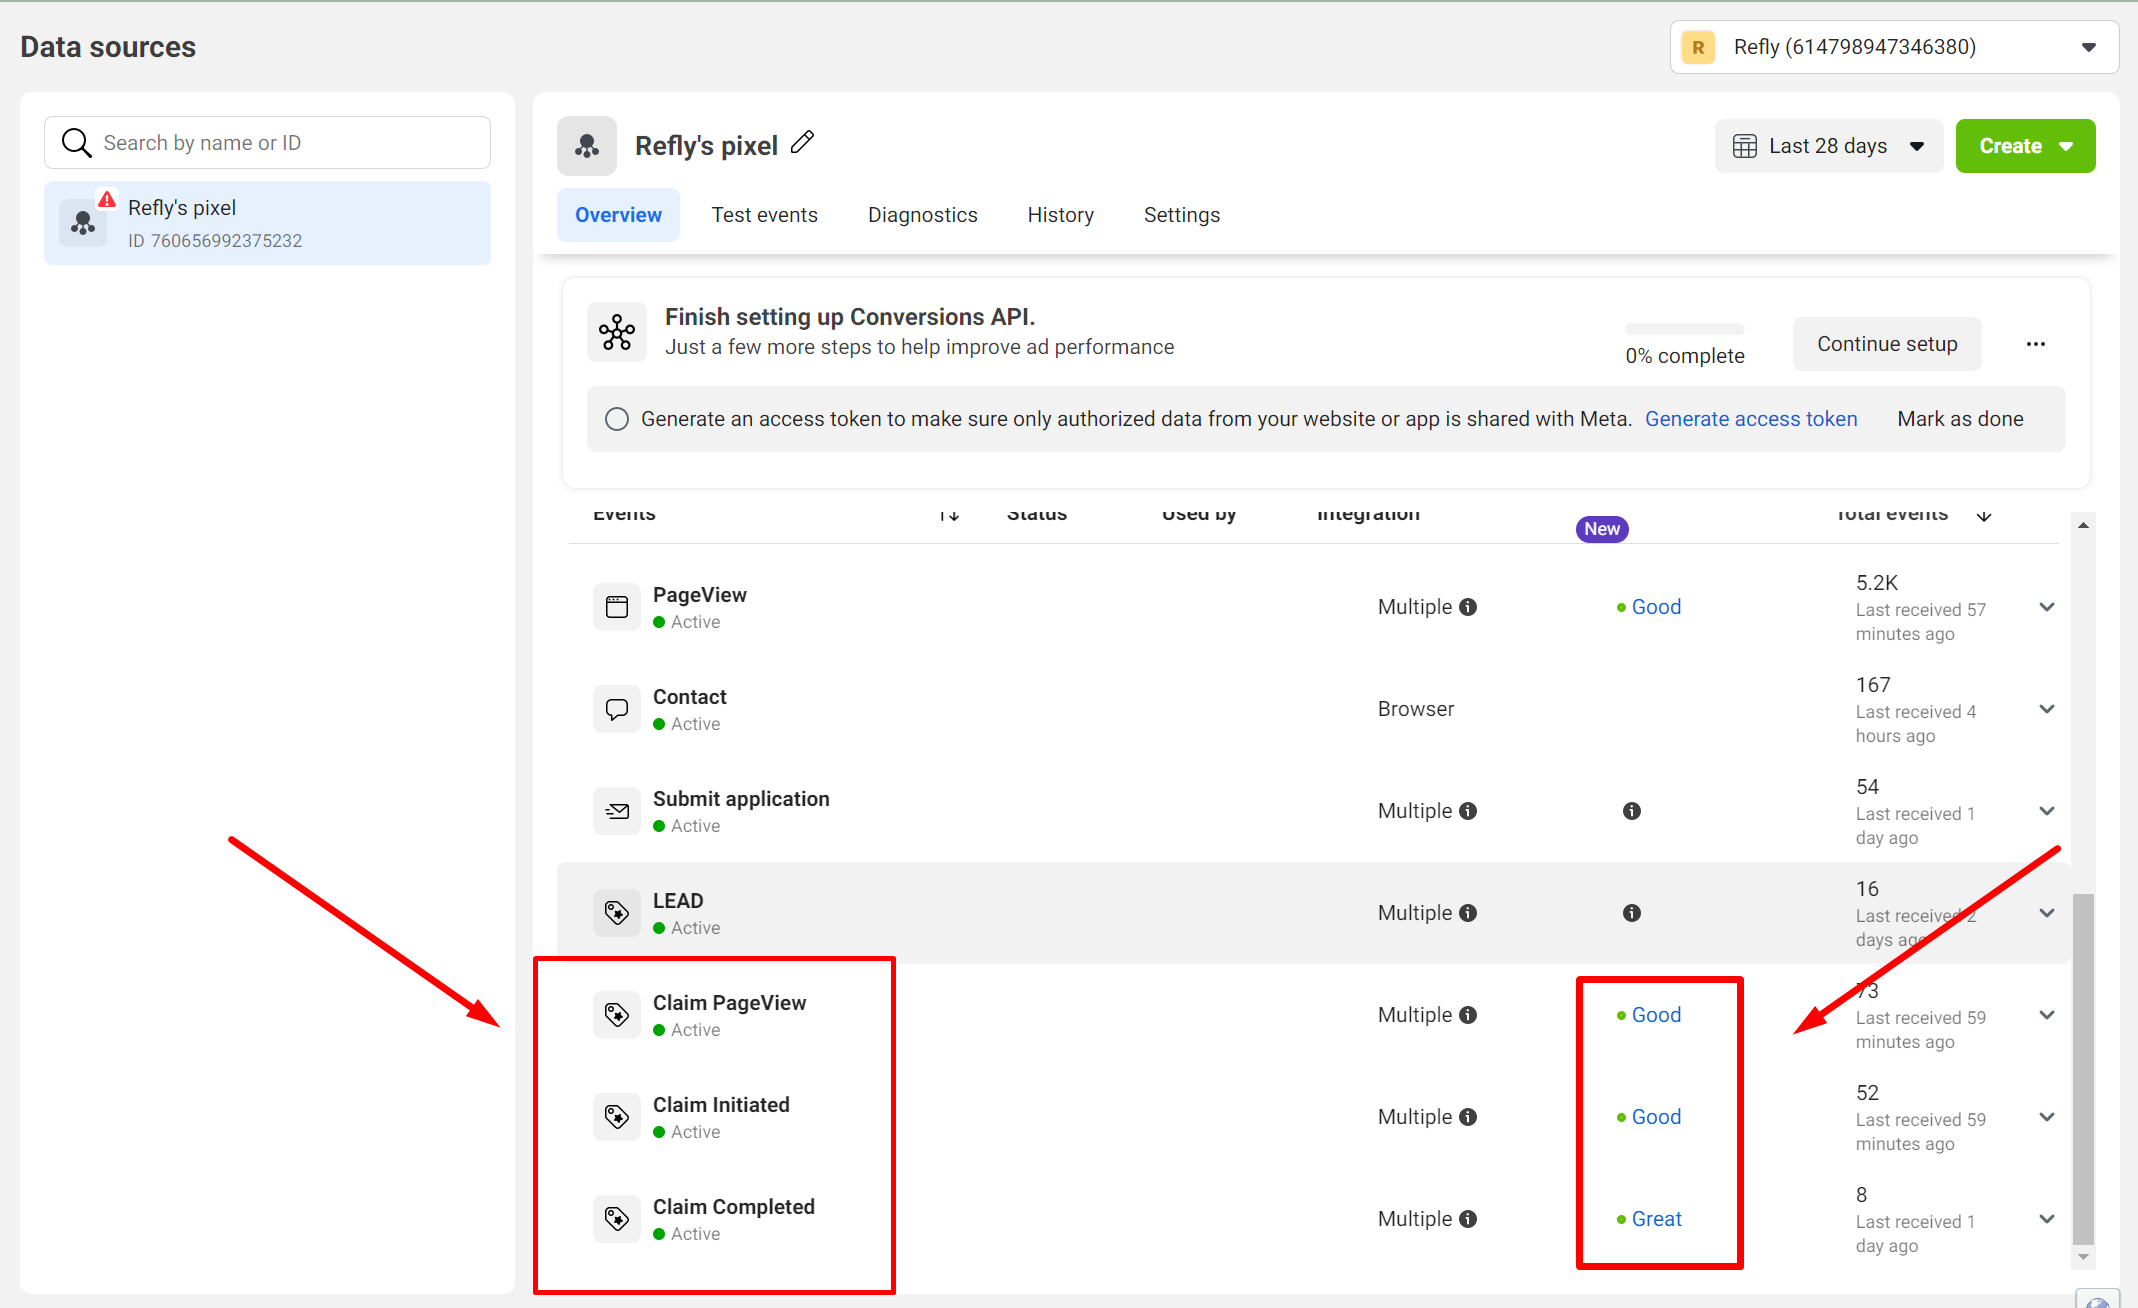The height and width of the screenshot is (1308, 2138).
Task: Click info icon next to Claim Initiated Multiple
Action: pos(1468,1117)
